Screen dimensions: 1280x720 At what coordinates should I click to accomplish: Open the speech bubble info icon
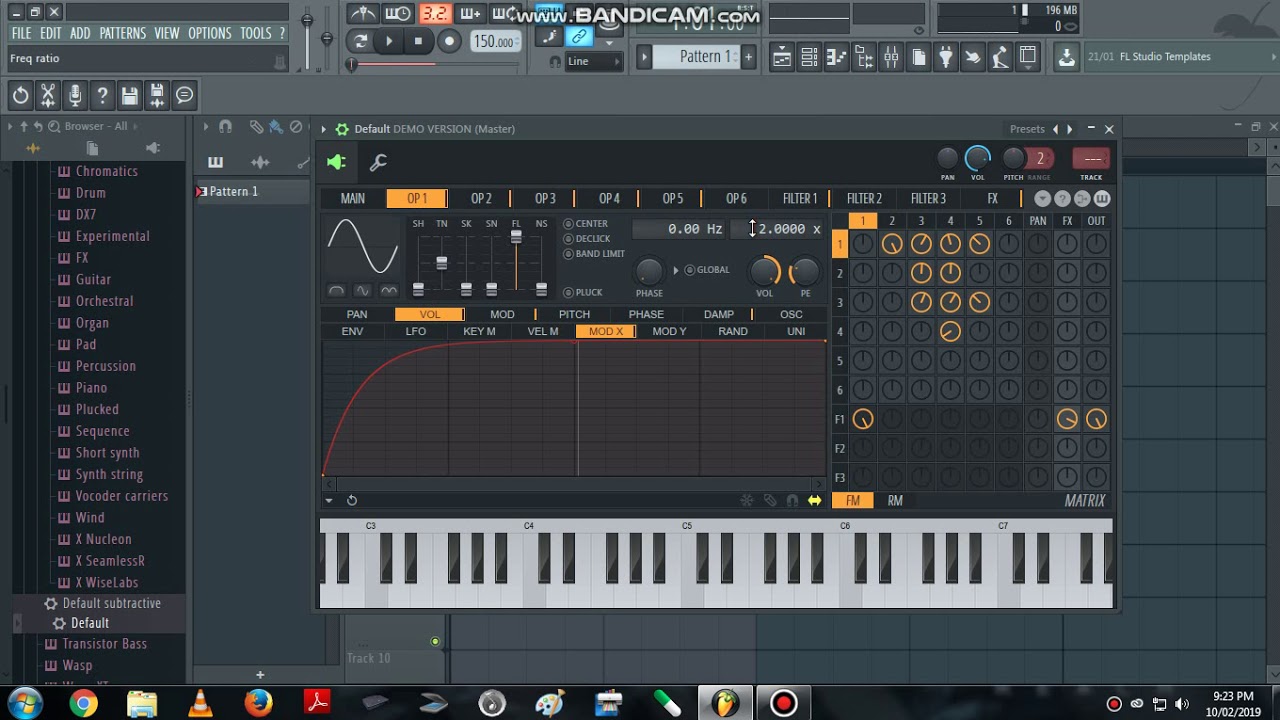pyautogui.click(x=184, y=95)
